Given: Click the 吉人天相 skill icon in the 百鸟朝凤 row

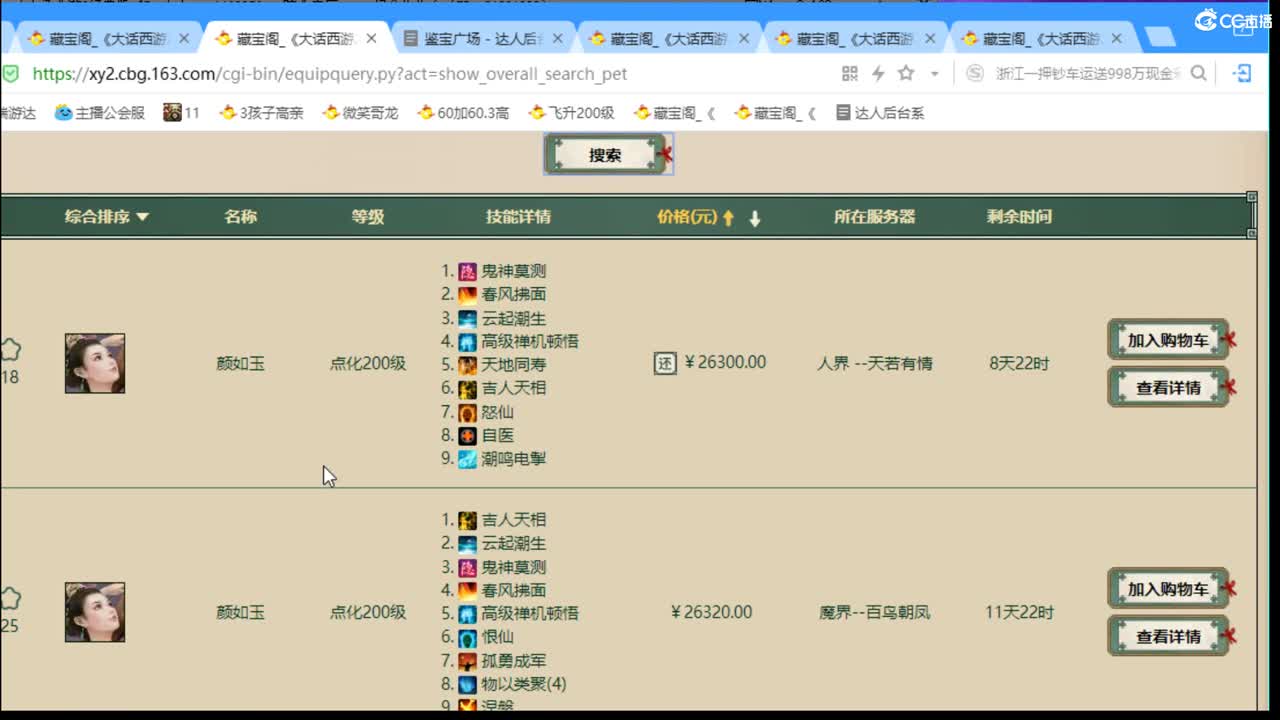Looking at the screenshot, I should (467, 520).
